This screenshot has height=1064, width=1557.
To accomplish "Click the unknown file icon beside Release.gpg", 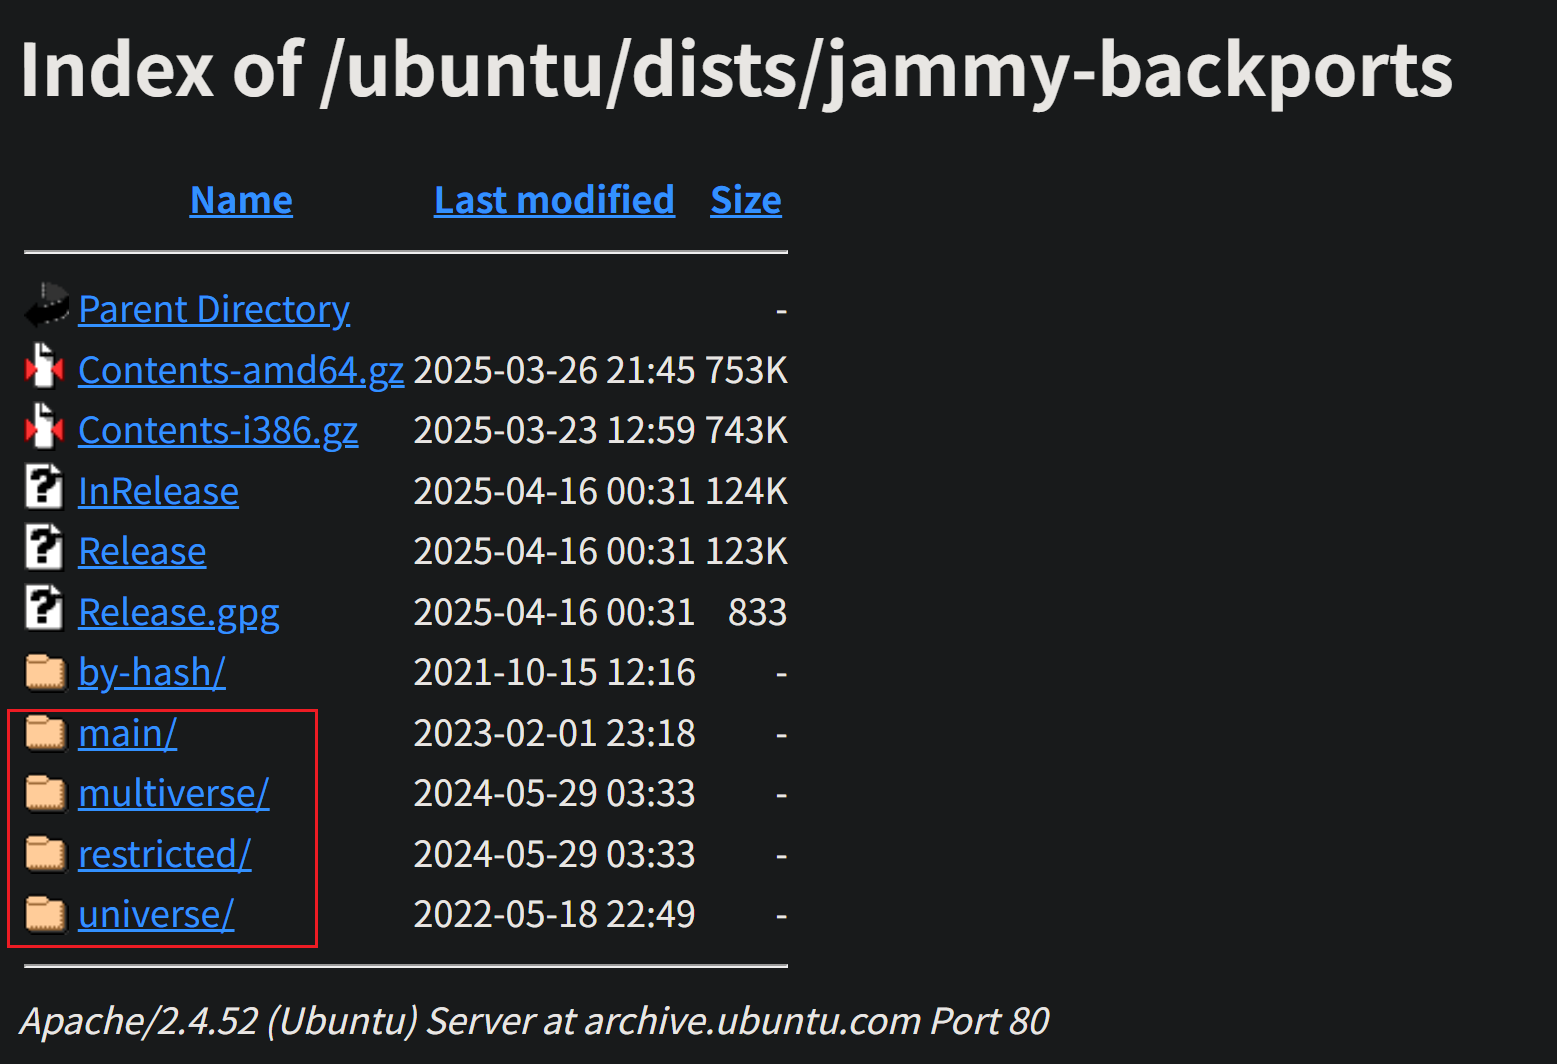I will pyautogui.click(x=44, y=609).
